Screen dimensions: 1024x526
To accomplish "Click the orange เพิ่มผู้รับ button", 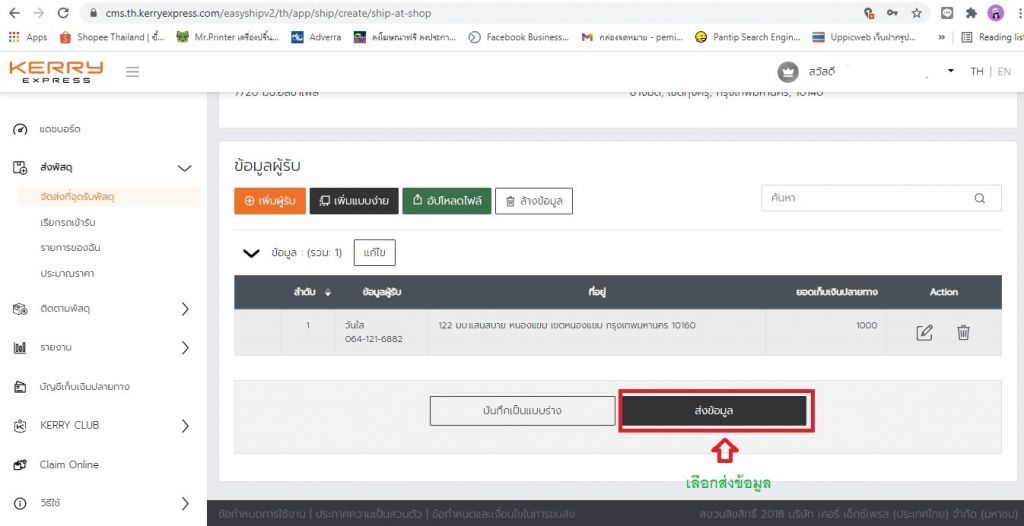I will (270, 201).
